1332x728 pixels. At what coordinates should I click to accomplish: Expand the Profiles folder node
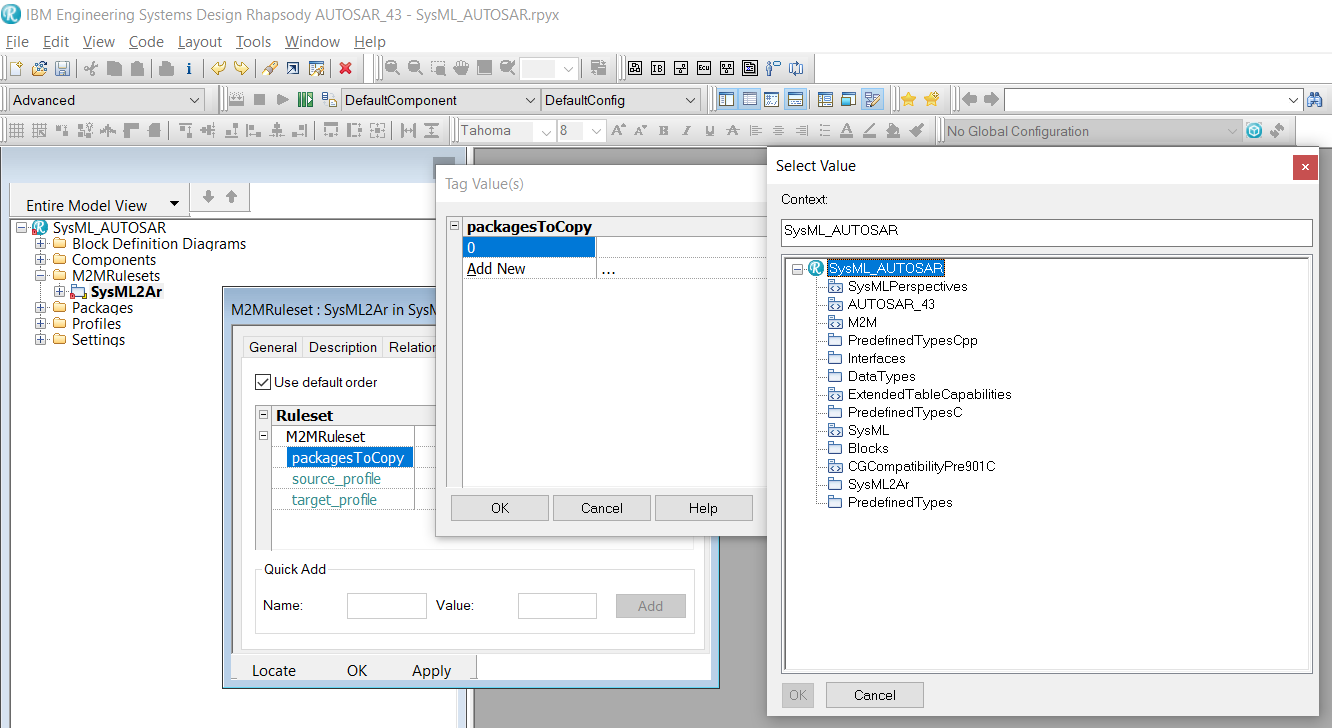tap(41, 324)
